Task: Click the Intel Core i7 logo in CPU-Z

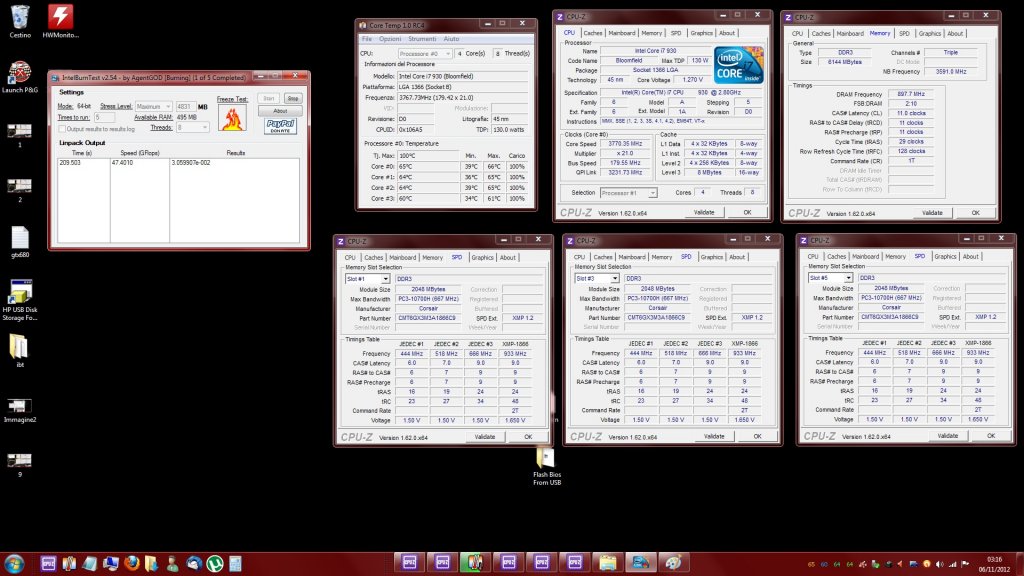Action: [x=739, y=65]
